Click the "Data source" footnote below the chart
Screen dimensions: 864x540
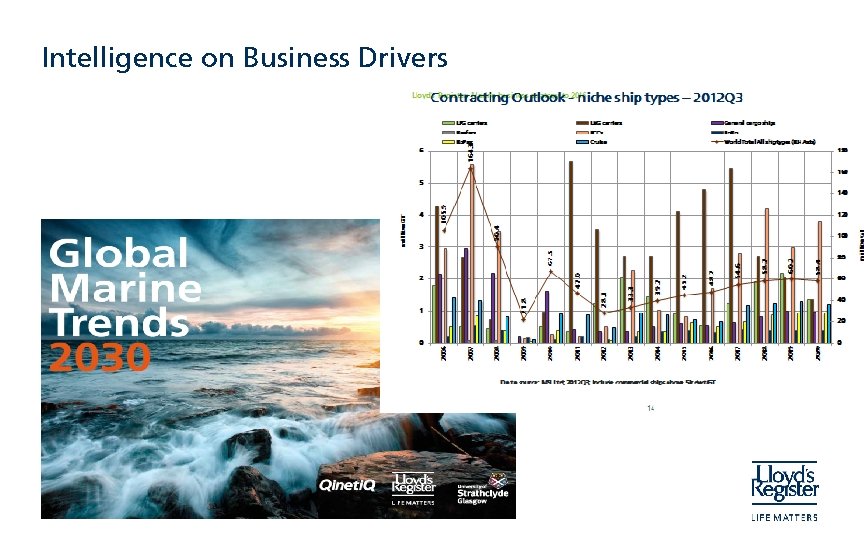pyautogui.click(x=608, y=381)
